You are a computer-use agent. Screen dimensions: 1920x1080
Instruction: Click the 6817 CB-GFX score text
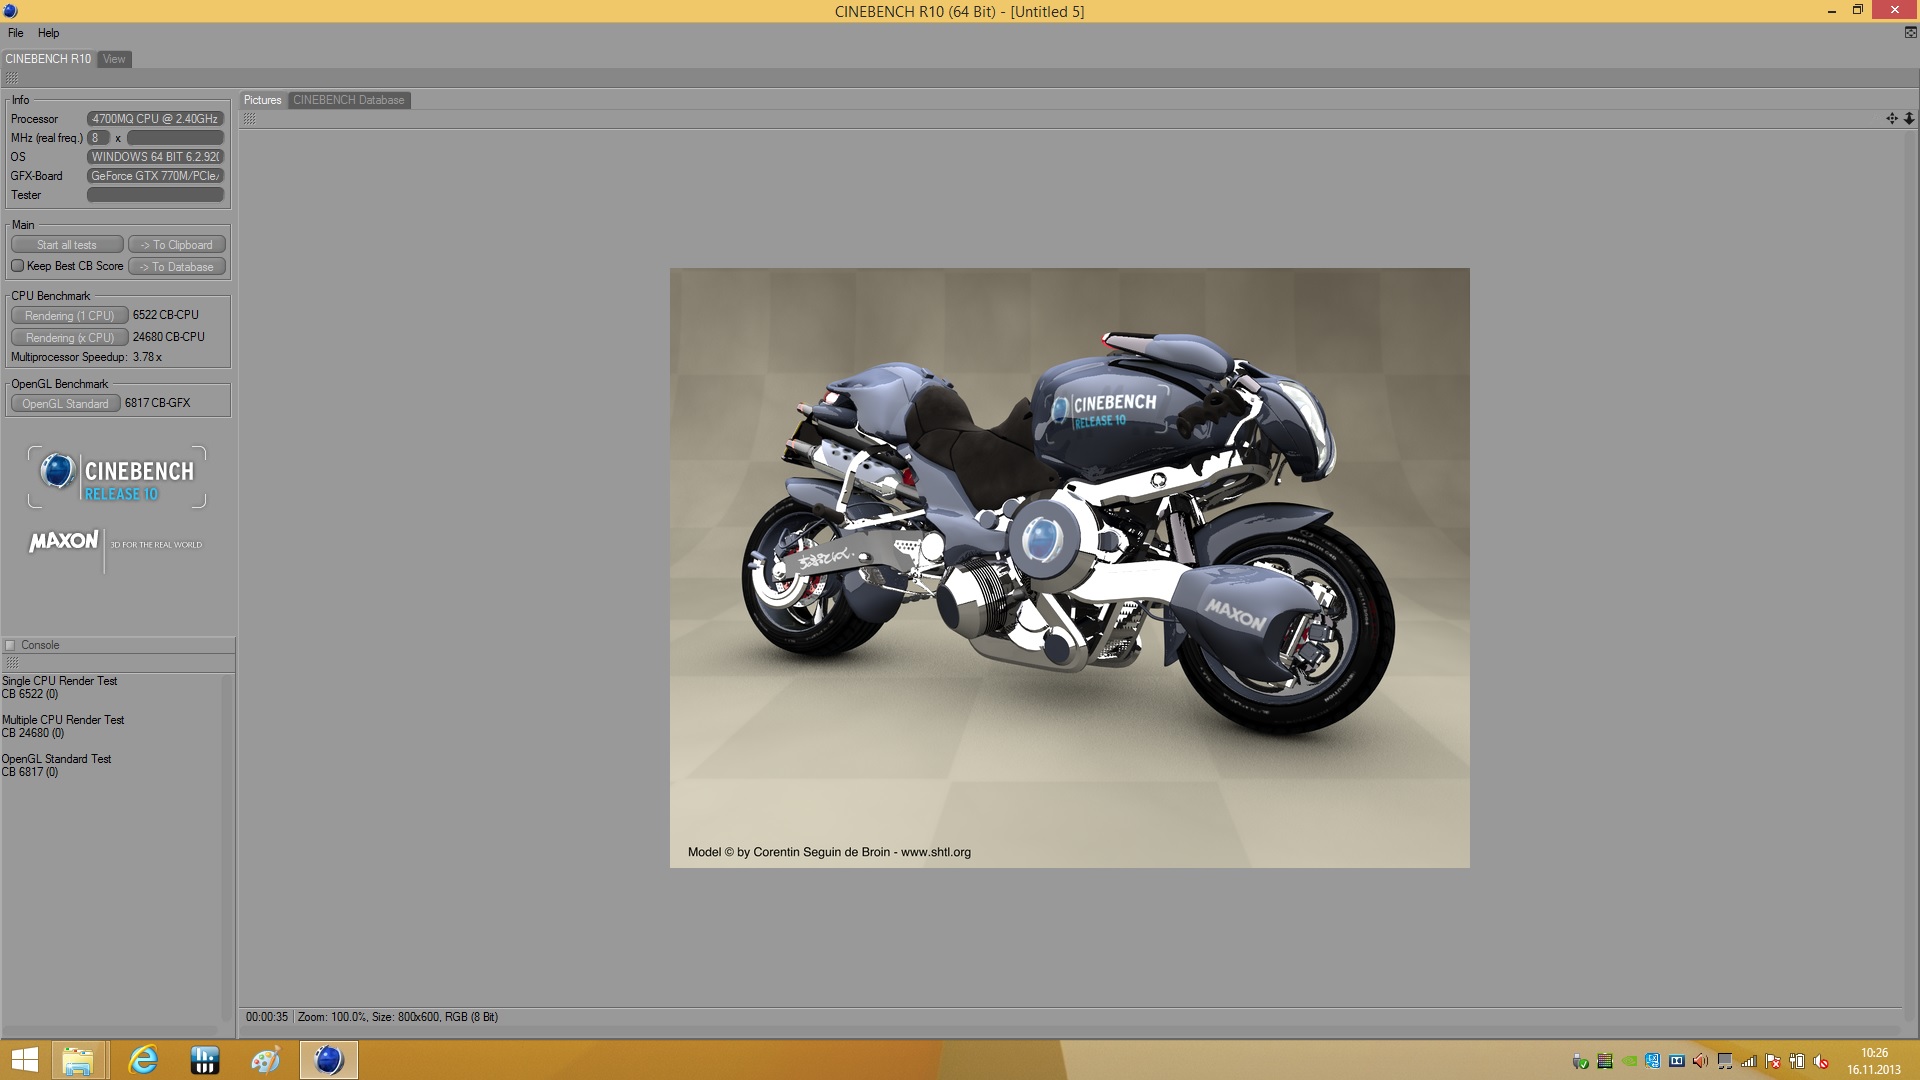157,403
